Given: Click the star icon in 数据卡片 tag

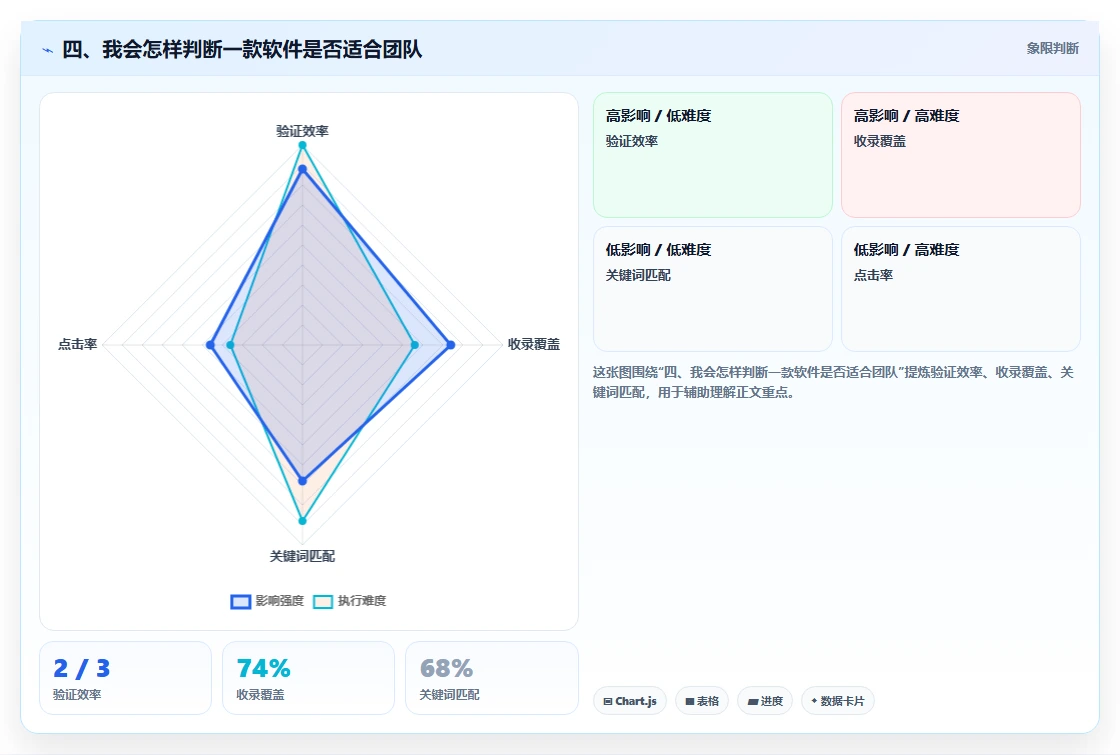Looking at the screenshot, I should pos(814,701).
